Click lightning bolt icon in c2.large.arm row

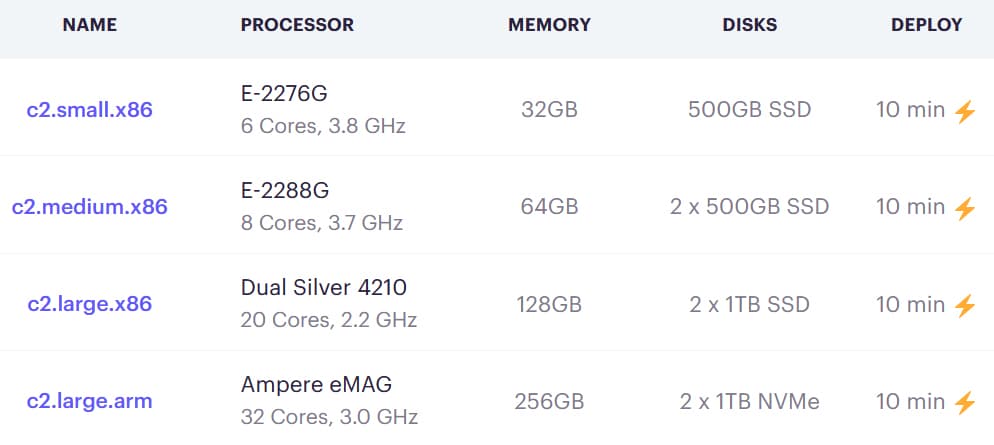coord(965,403)
